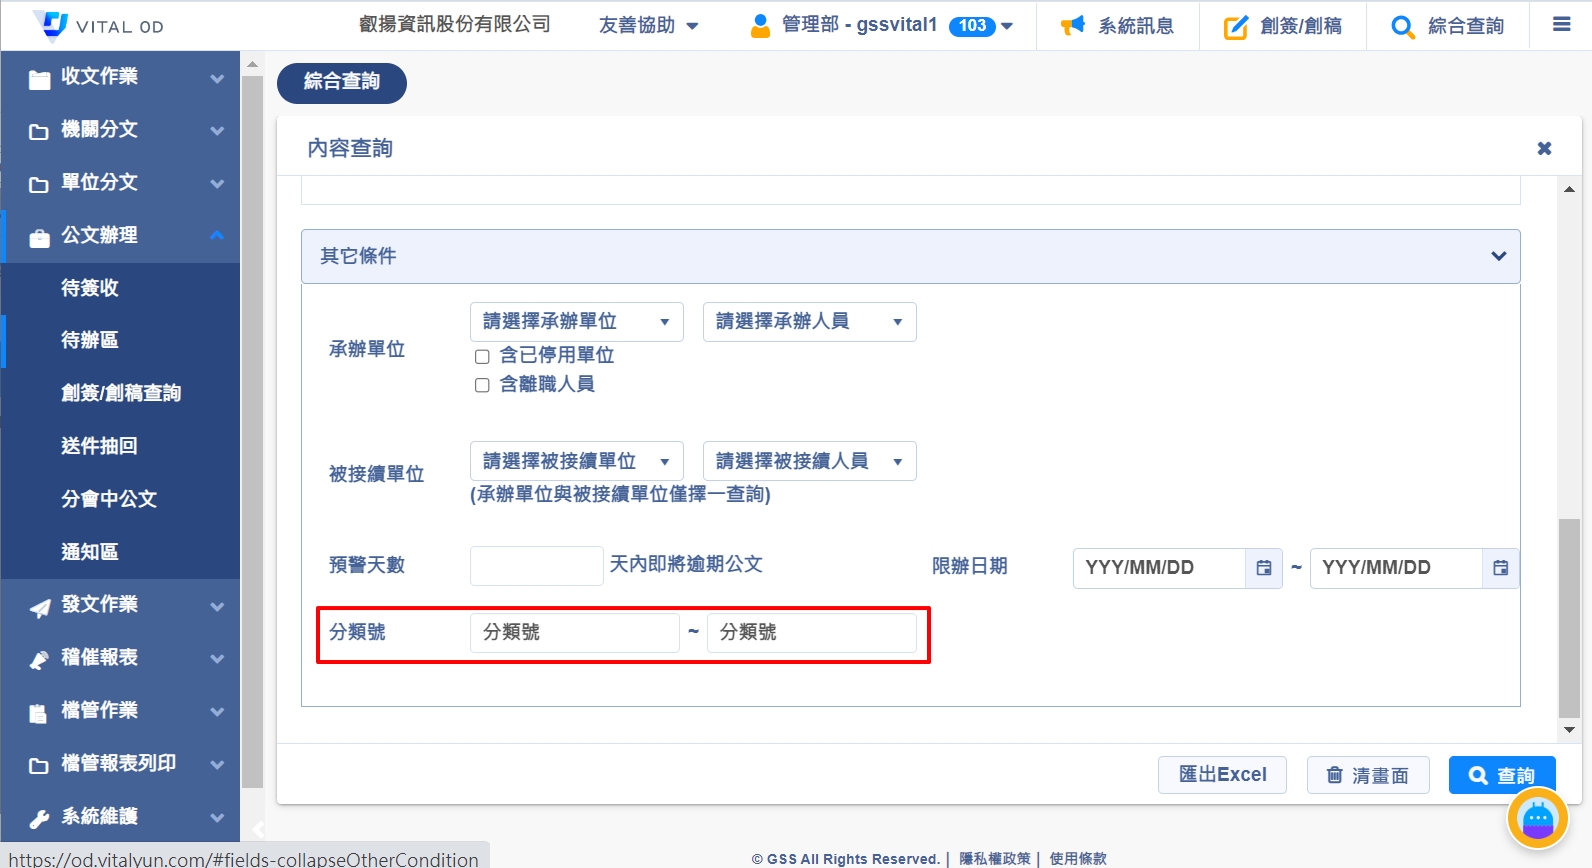Image resolution: width=1592 pixels, height=868 pixels.
Task: Open calendar picker for deadline end date
Action: pyautogui.click(x=1500, y=568)
